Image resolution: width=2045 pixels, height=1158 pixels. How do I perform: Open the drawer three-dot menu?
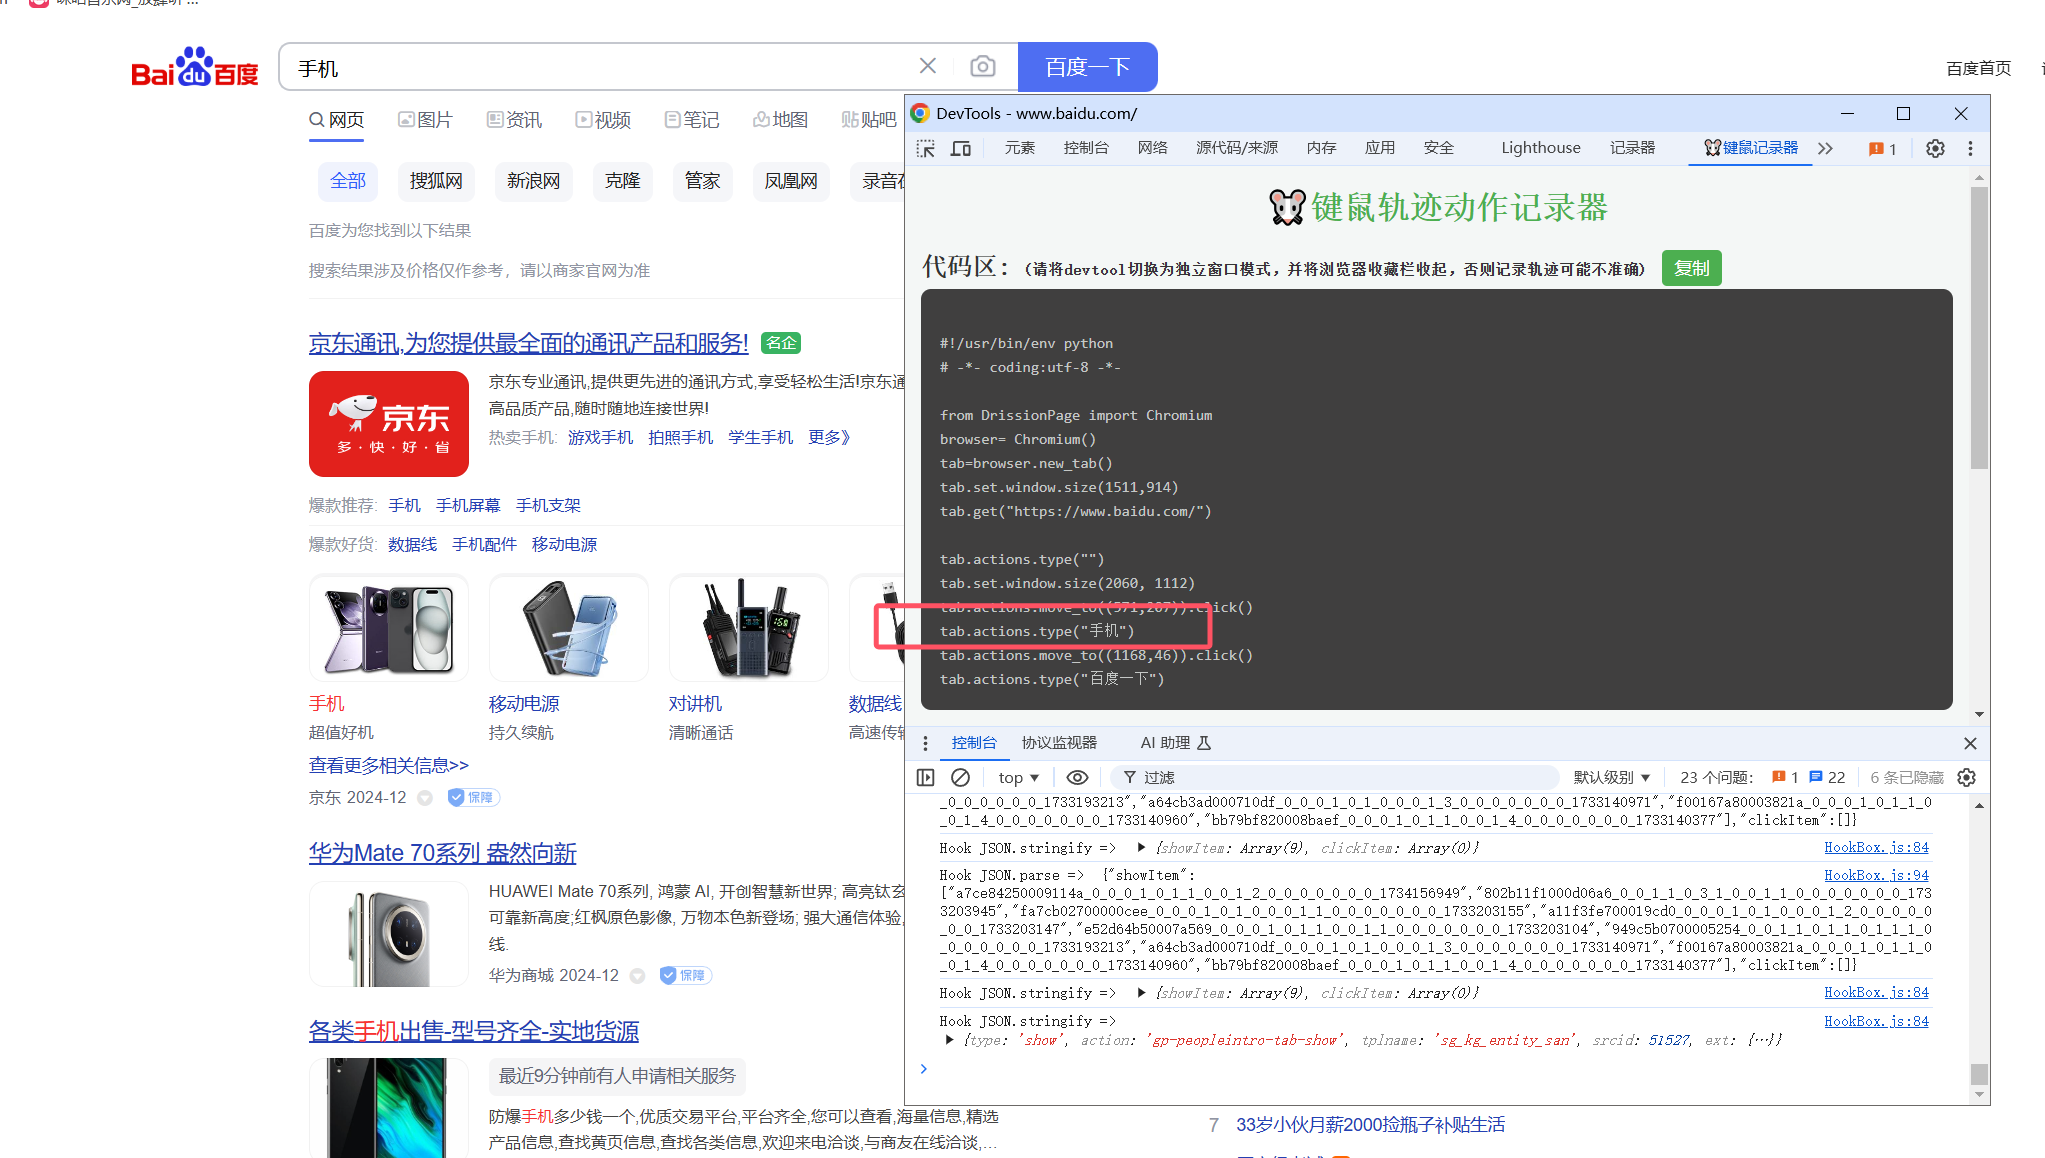925,743
